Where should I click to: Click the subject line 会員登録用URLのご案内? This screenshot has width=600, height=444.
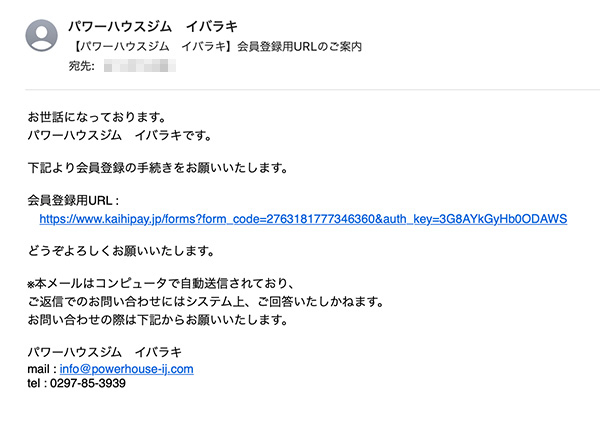pos(217,46)
